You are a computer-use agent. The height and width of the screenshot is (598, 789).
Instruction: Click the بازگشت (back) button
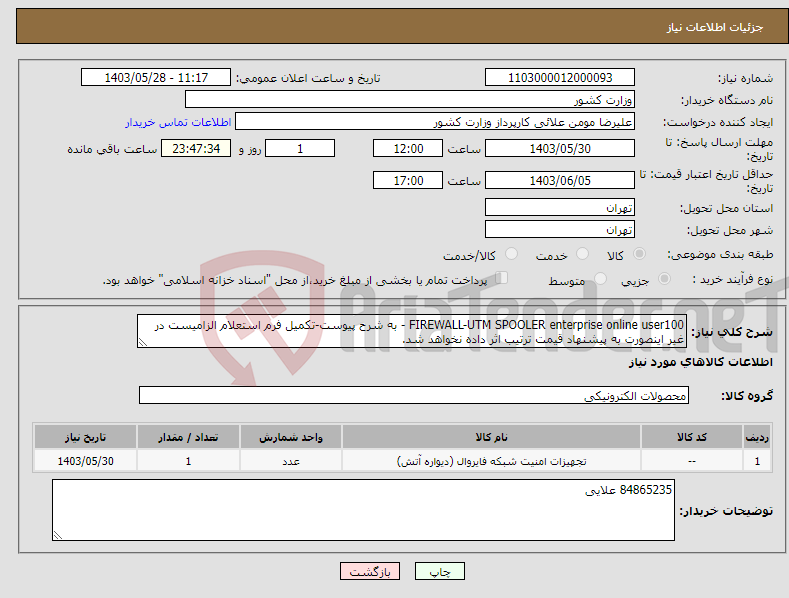(x=370, y=571)
